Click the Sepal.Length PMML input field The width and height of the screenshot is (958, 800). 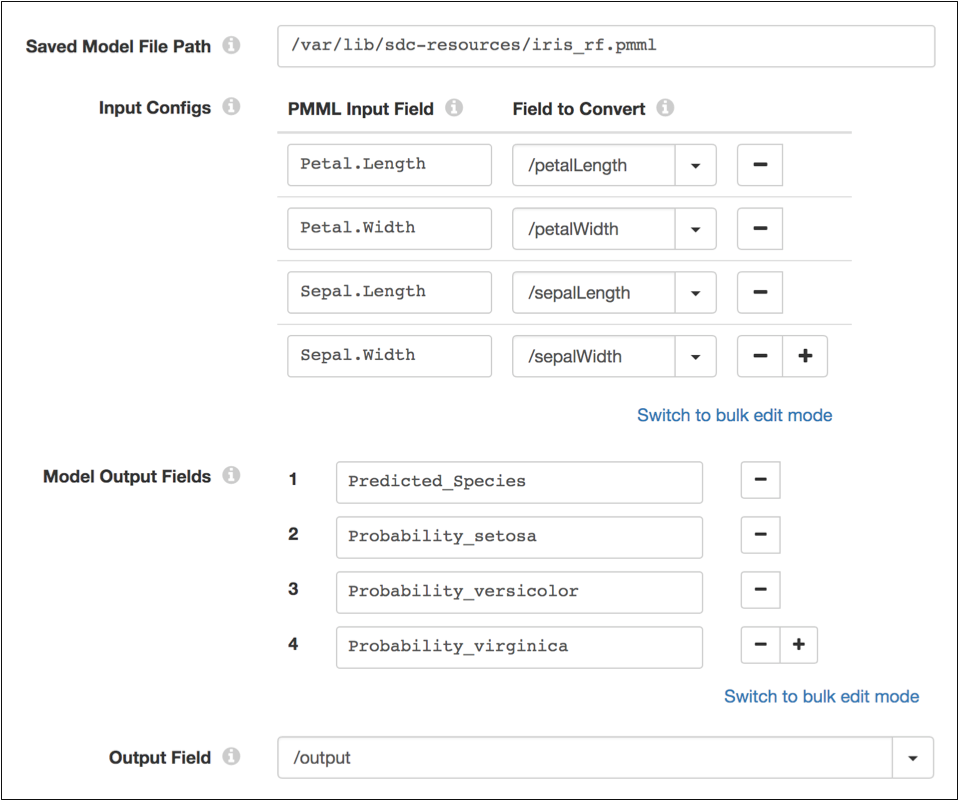[389, 292]
